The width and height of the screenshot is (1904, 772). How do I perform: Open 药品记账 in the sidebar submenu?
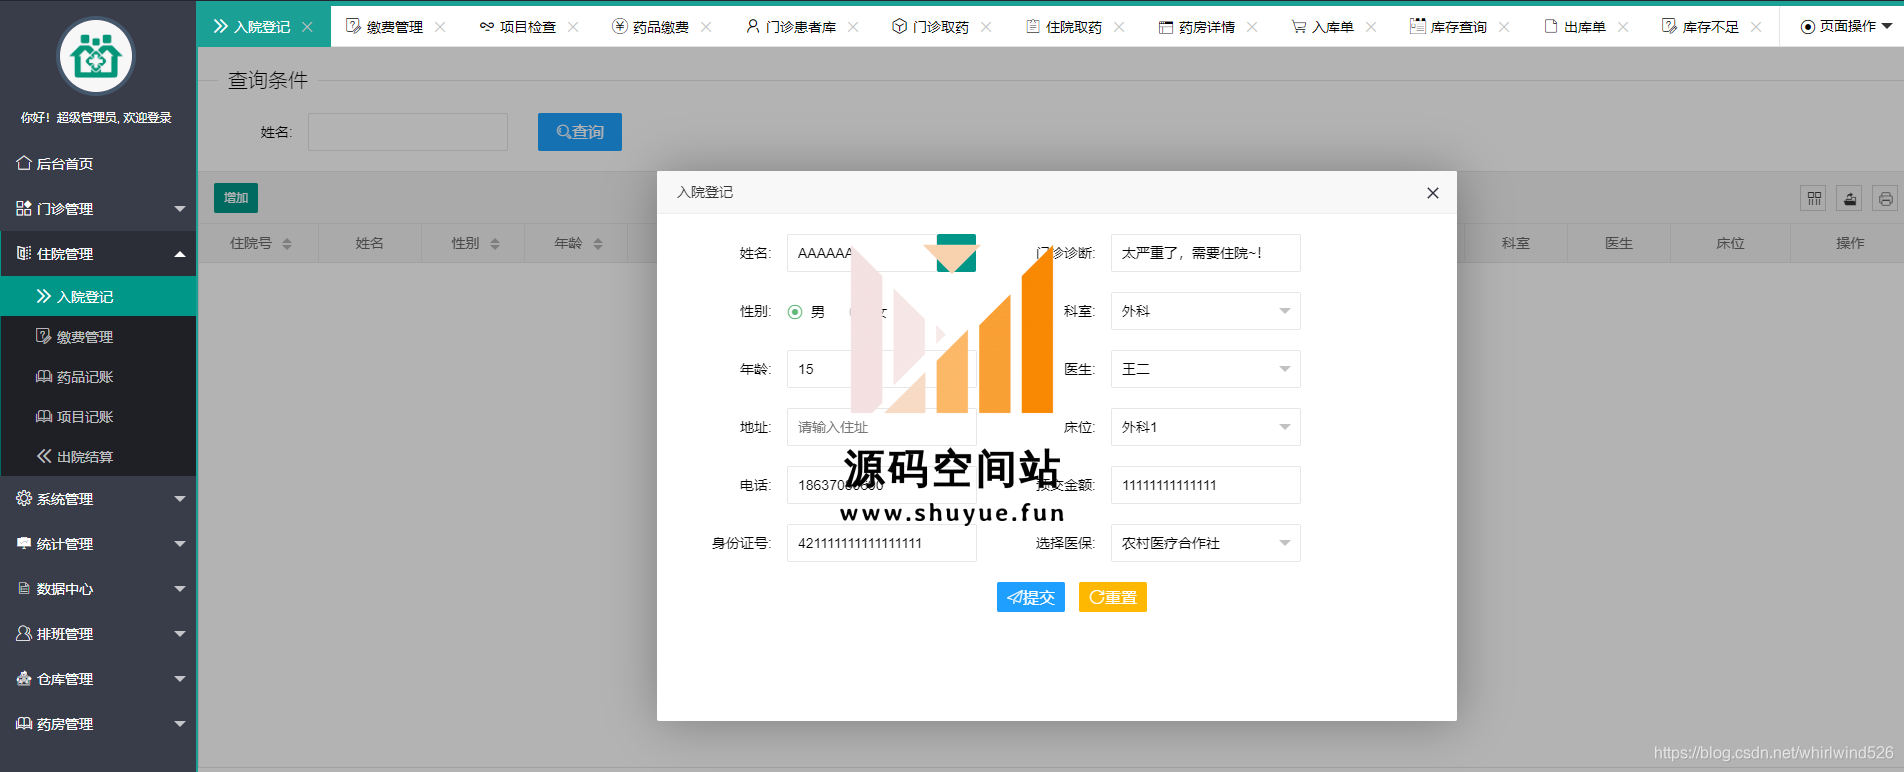click(98, 376)
